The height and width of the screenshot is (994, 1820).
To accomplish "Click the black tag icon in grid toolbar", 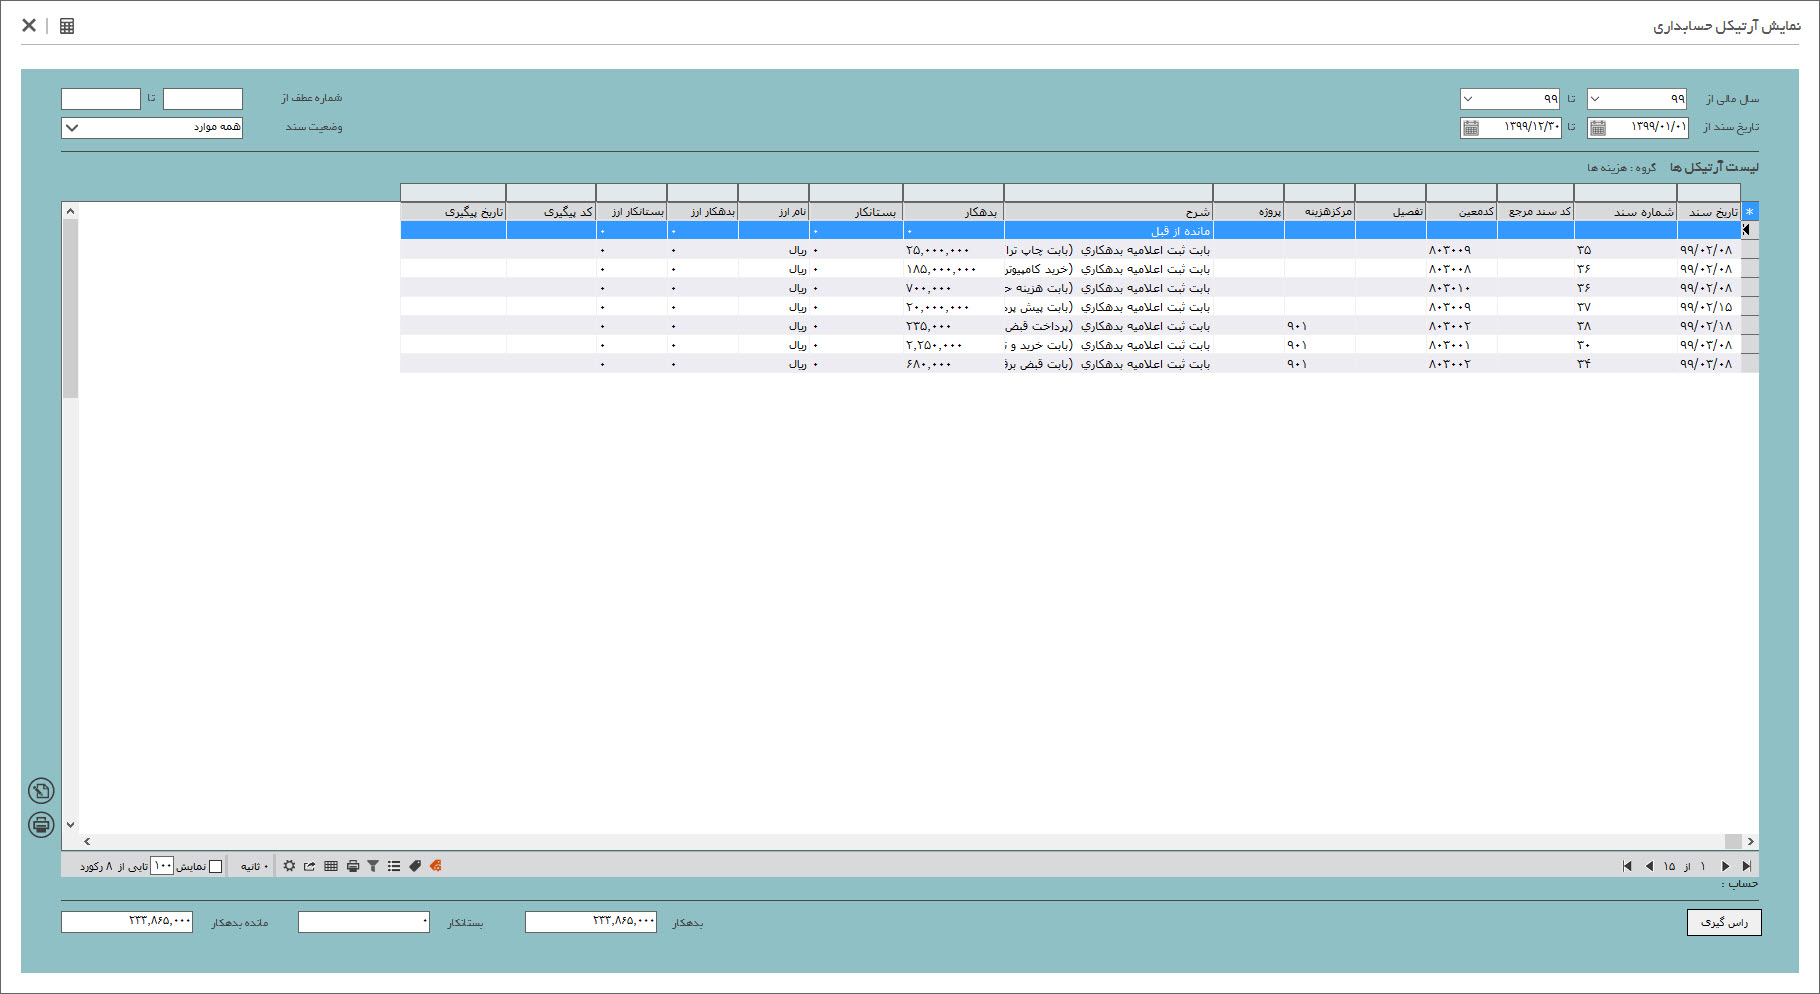I will 415,866.
